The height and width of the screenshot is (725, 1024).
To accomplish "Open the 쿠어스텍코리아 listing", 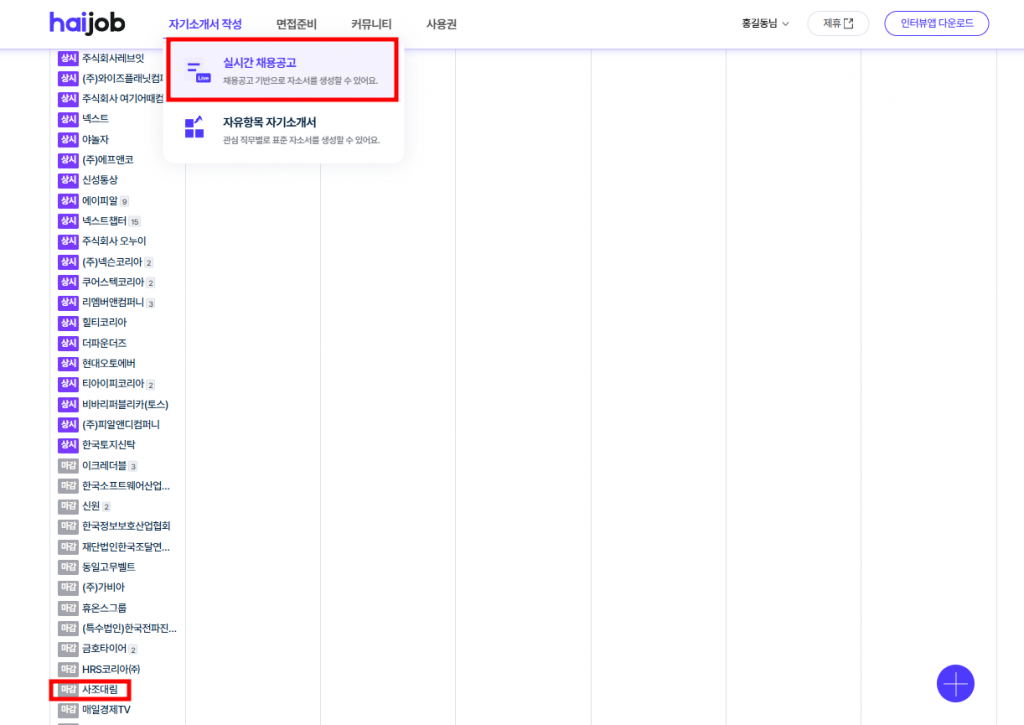I will coord(113,282).
